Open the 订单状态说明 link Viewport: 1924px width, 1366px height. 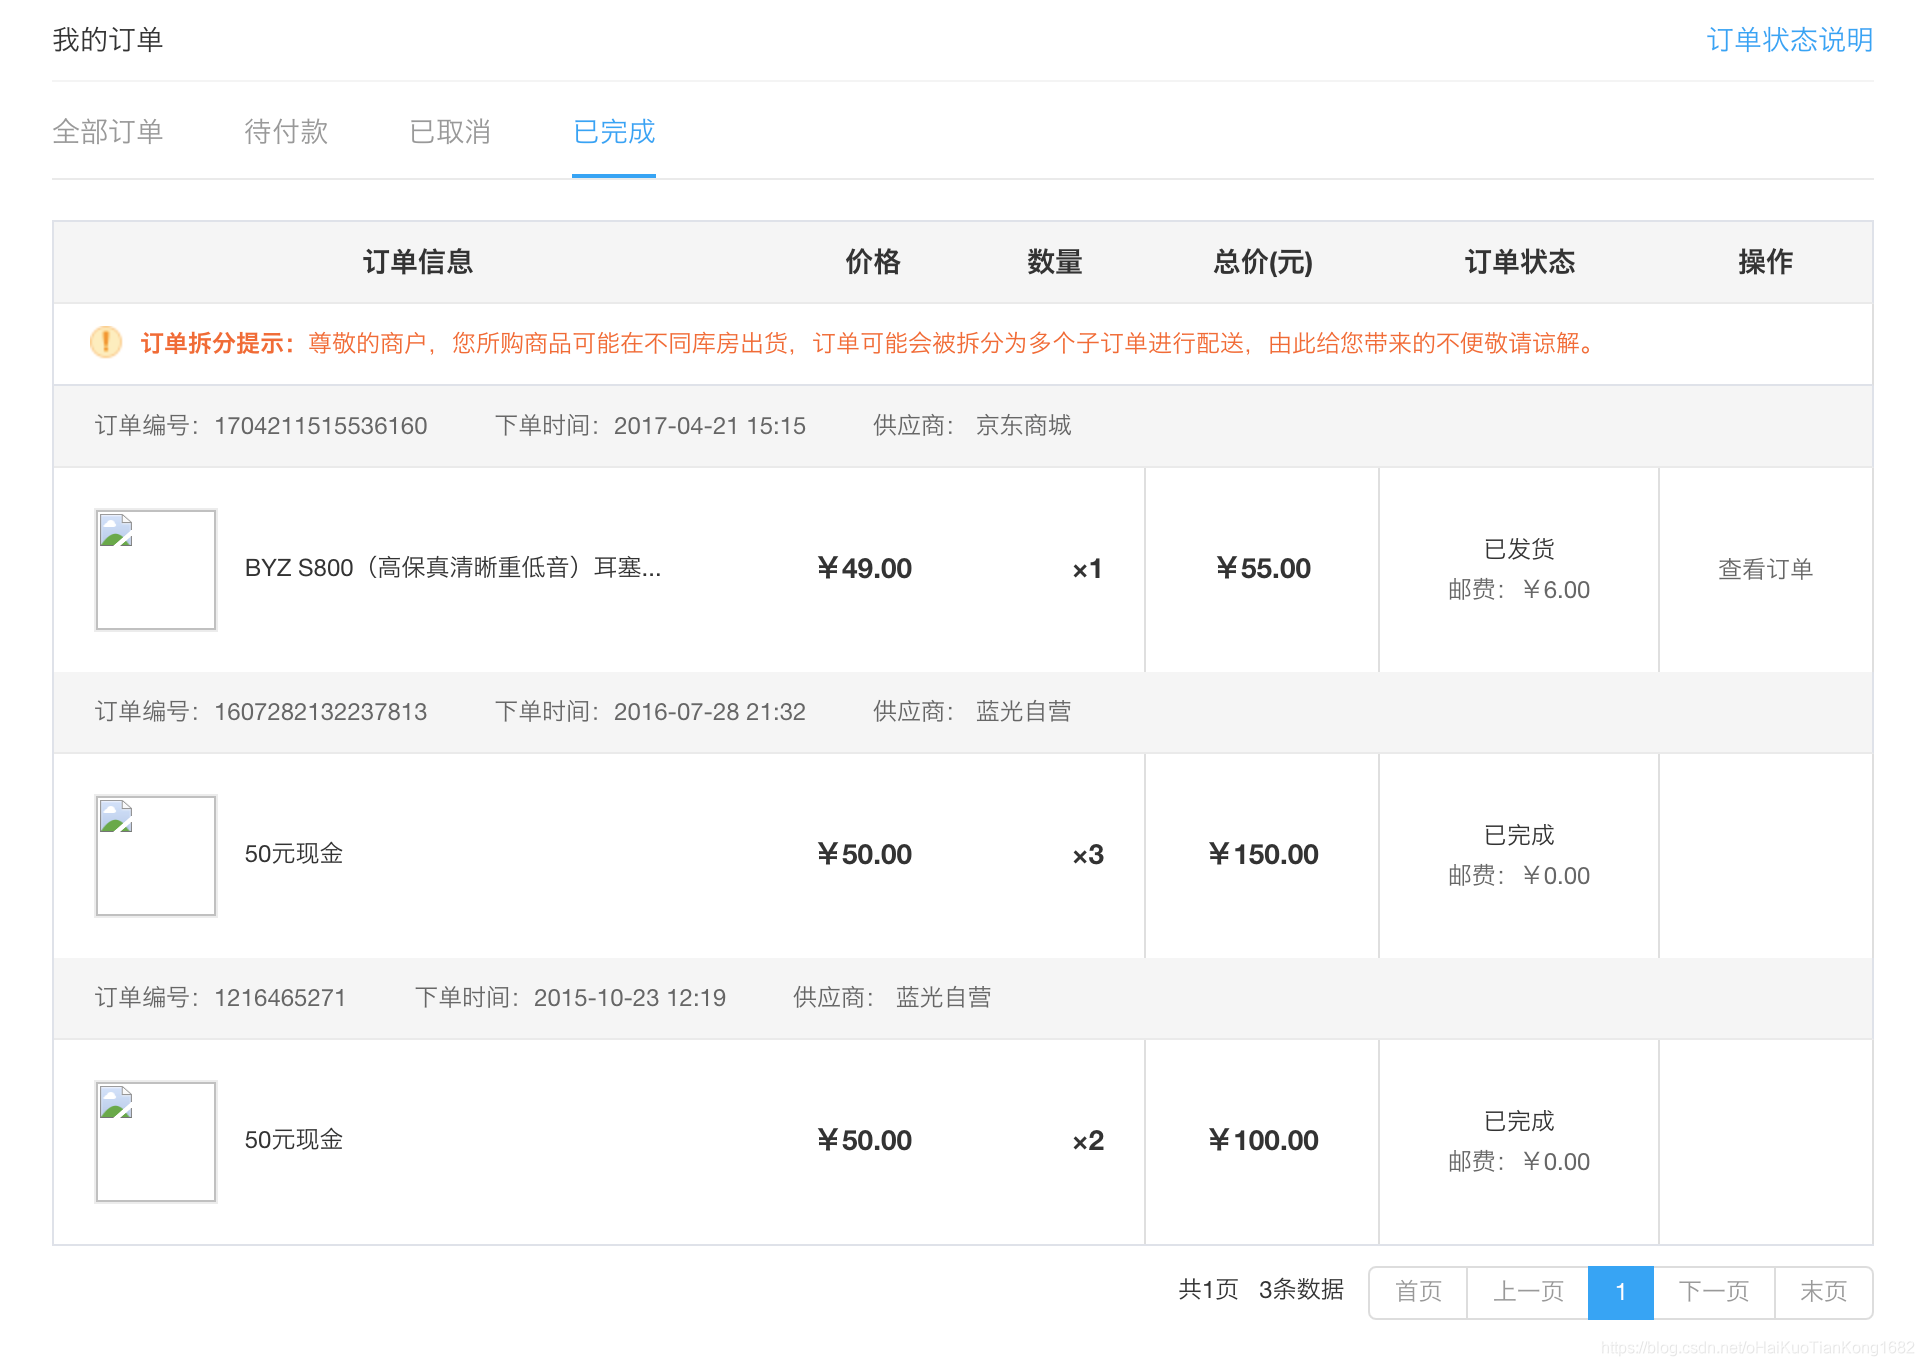[x=1789, y=40]
